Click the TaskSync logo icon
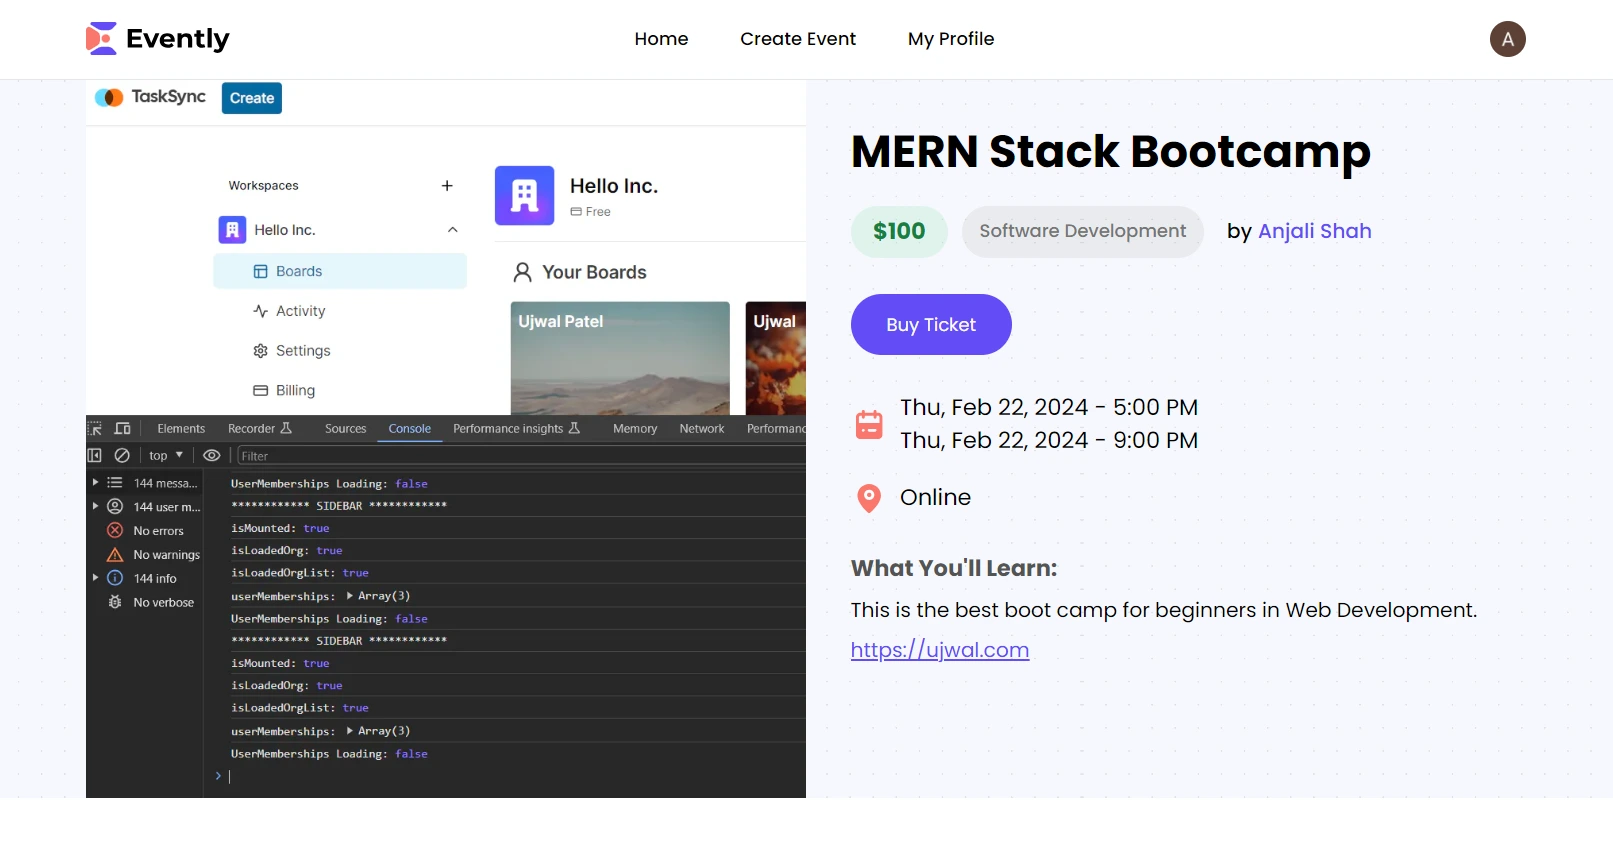Viewport: 1613px width, 852px height. pos(108,97)
